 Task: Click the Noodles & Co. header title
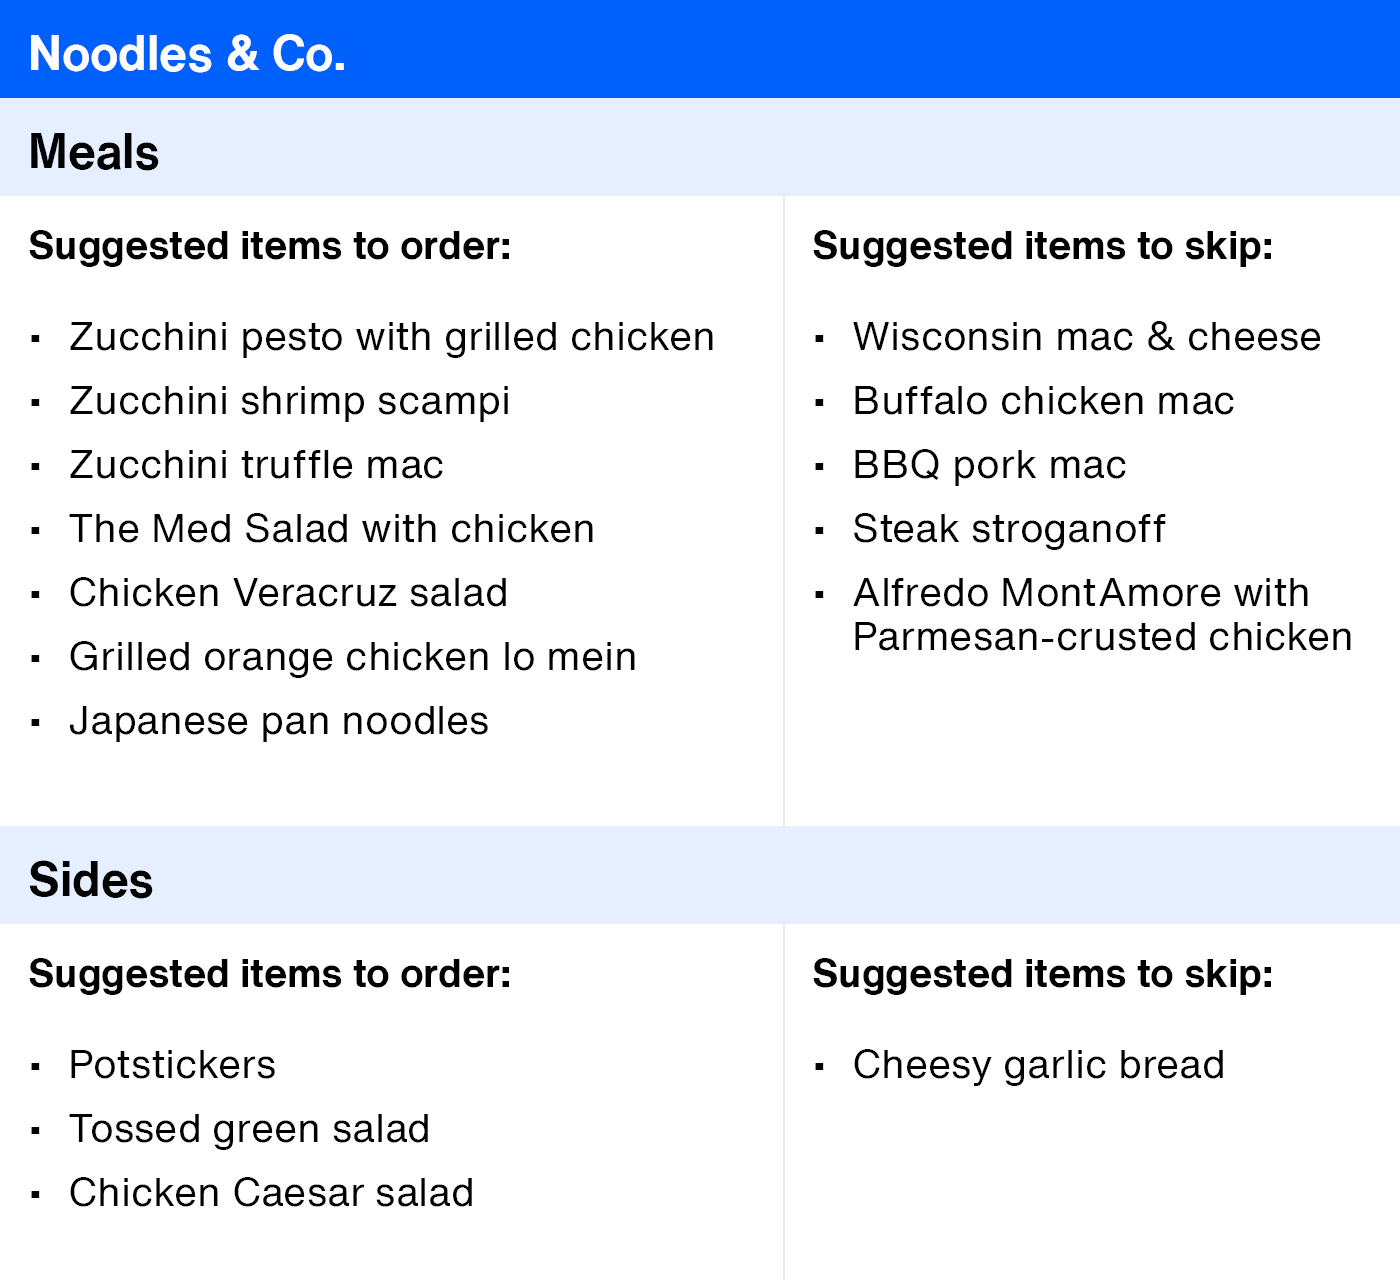[187, 54]
